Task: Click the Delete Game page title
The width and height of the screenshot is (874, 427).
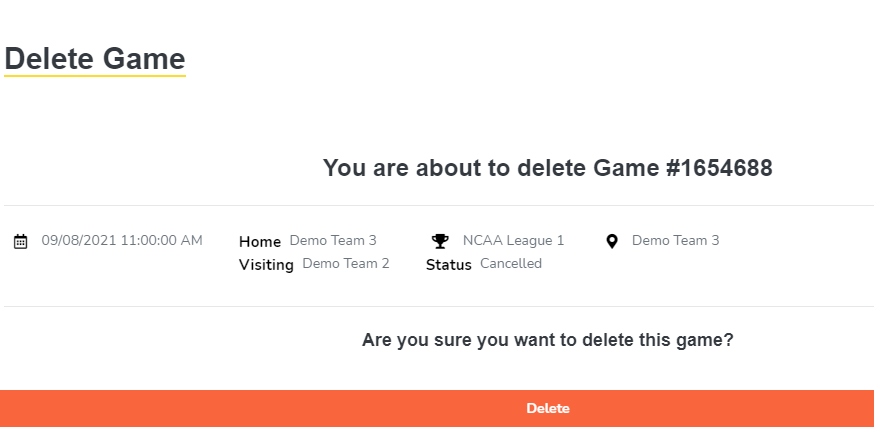Action: tap(94, 58)
